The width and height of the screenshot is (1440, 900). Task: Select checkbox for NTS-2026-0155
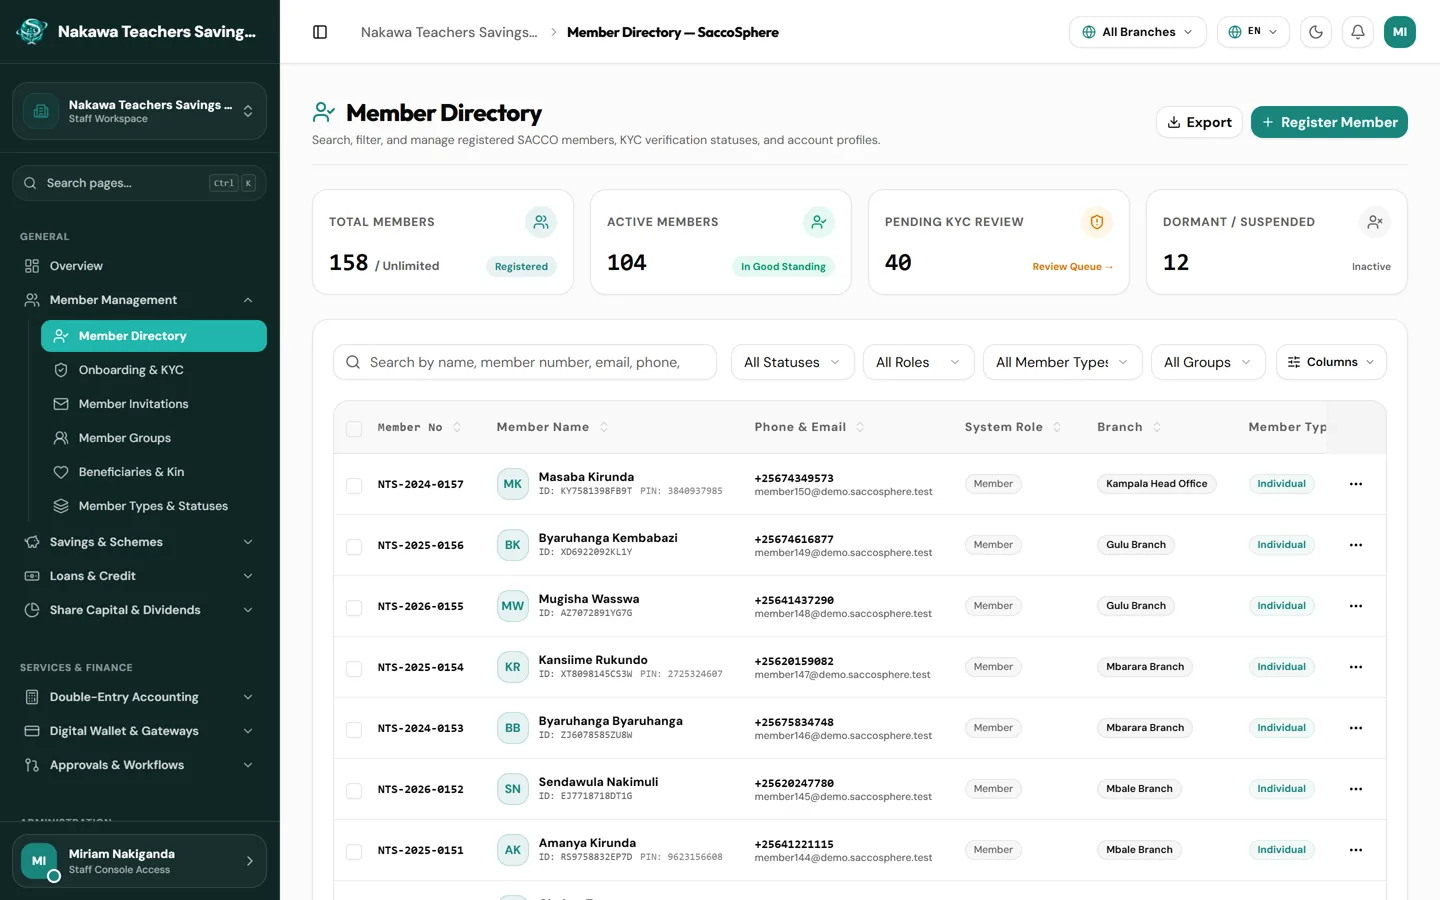pyautogui.click(x=354, y=608)
